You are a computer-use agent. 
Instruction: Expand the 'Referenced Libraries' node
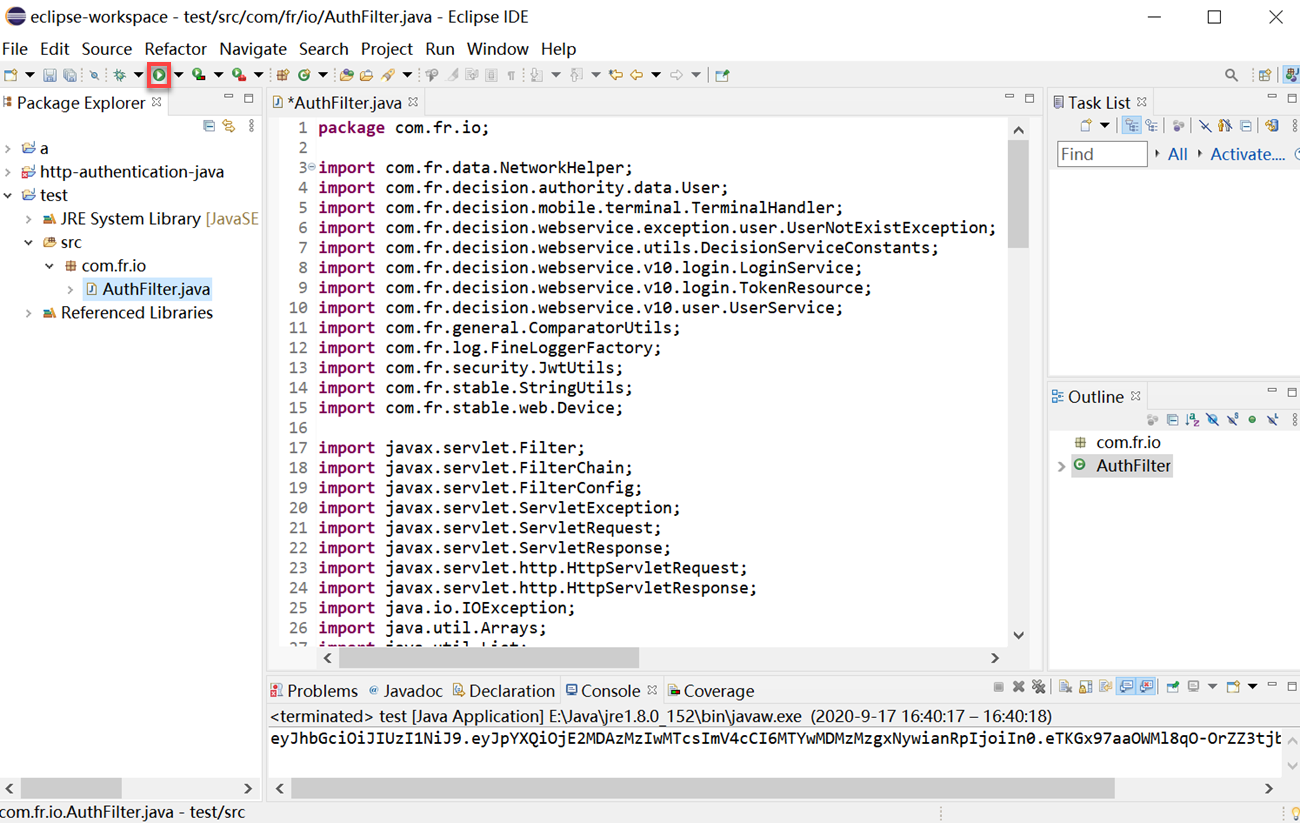tap(29, 313)
